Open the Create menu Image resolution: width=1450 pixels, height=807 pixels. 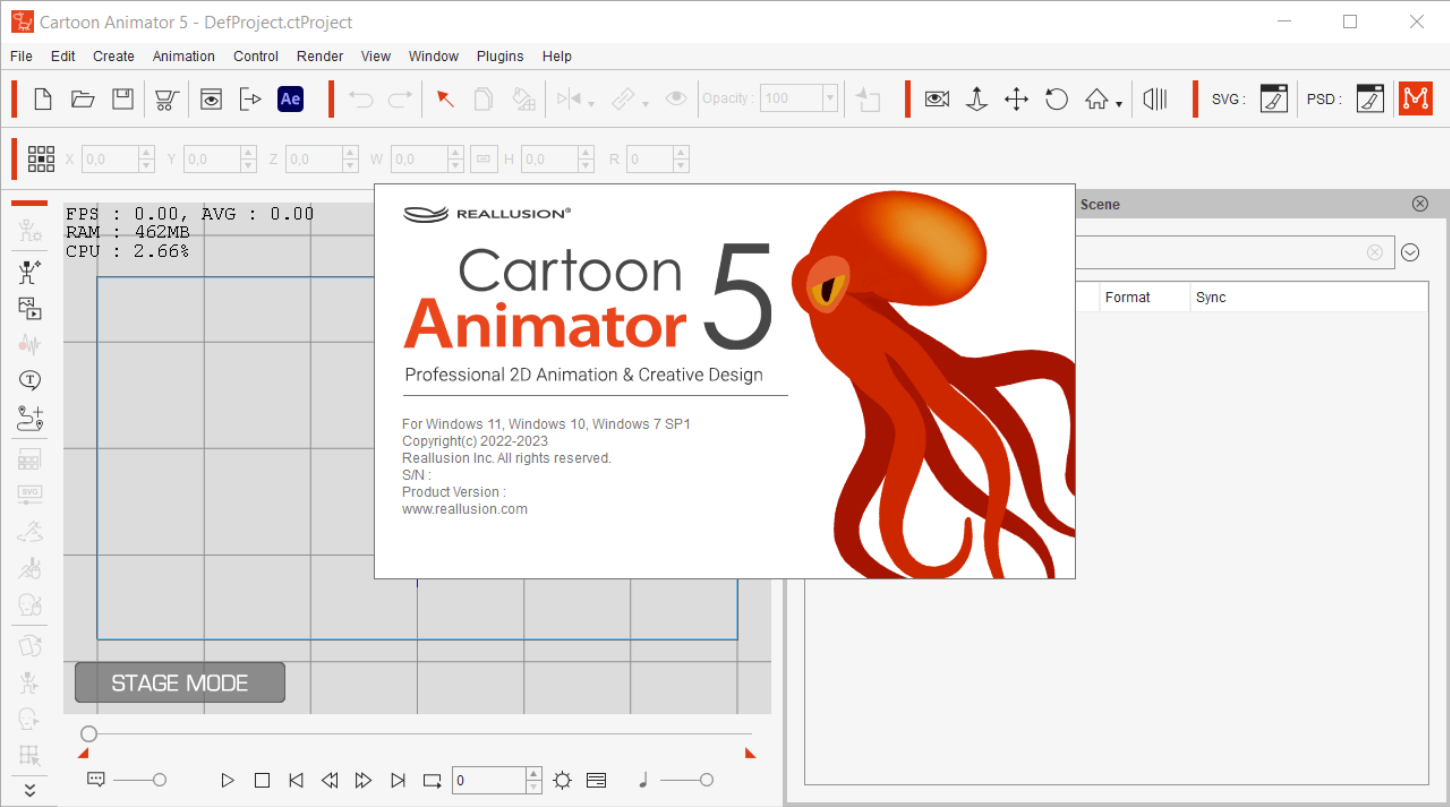point(114,56)
